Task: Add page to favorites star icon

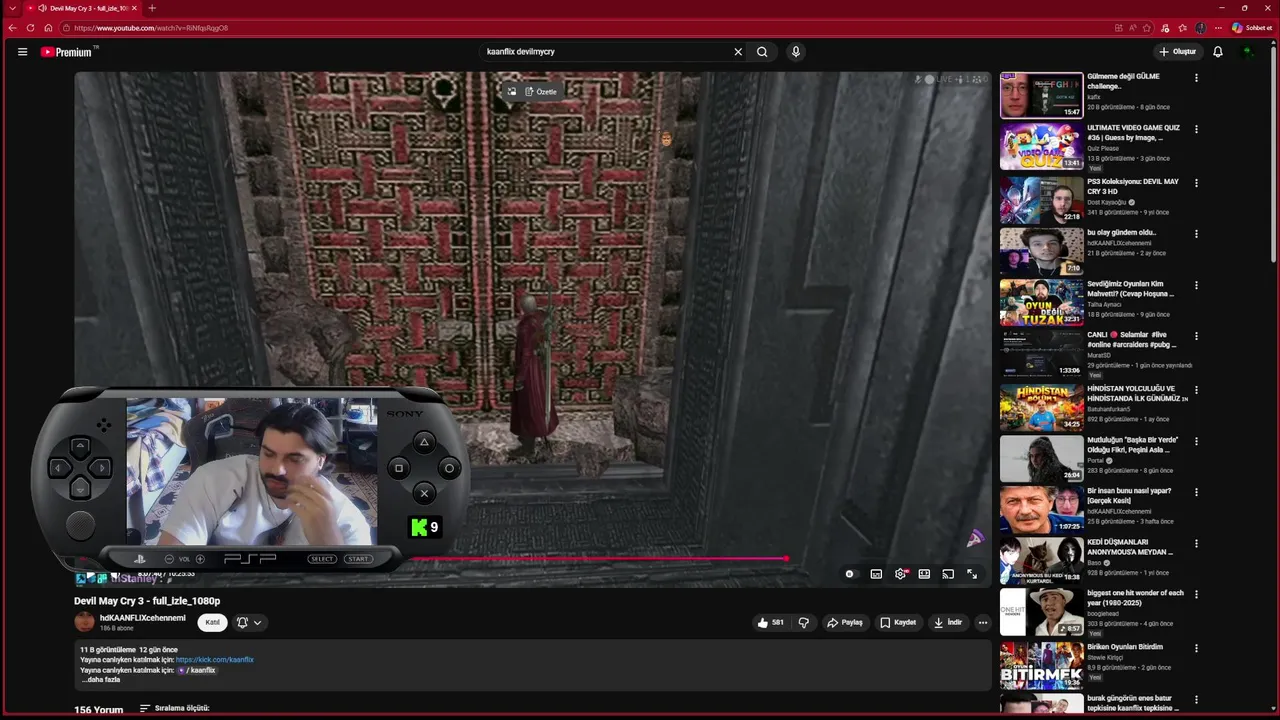Action: pyautogui.click(x=1147, y=28)
